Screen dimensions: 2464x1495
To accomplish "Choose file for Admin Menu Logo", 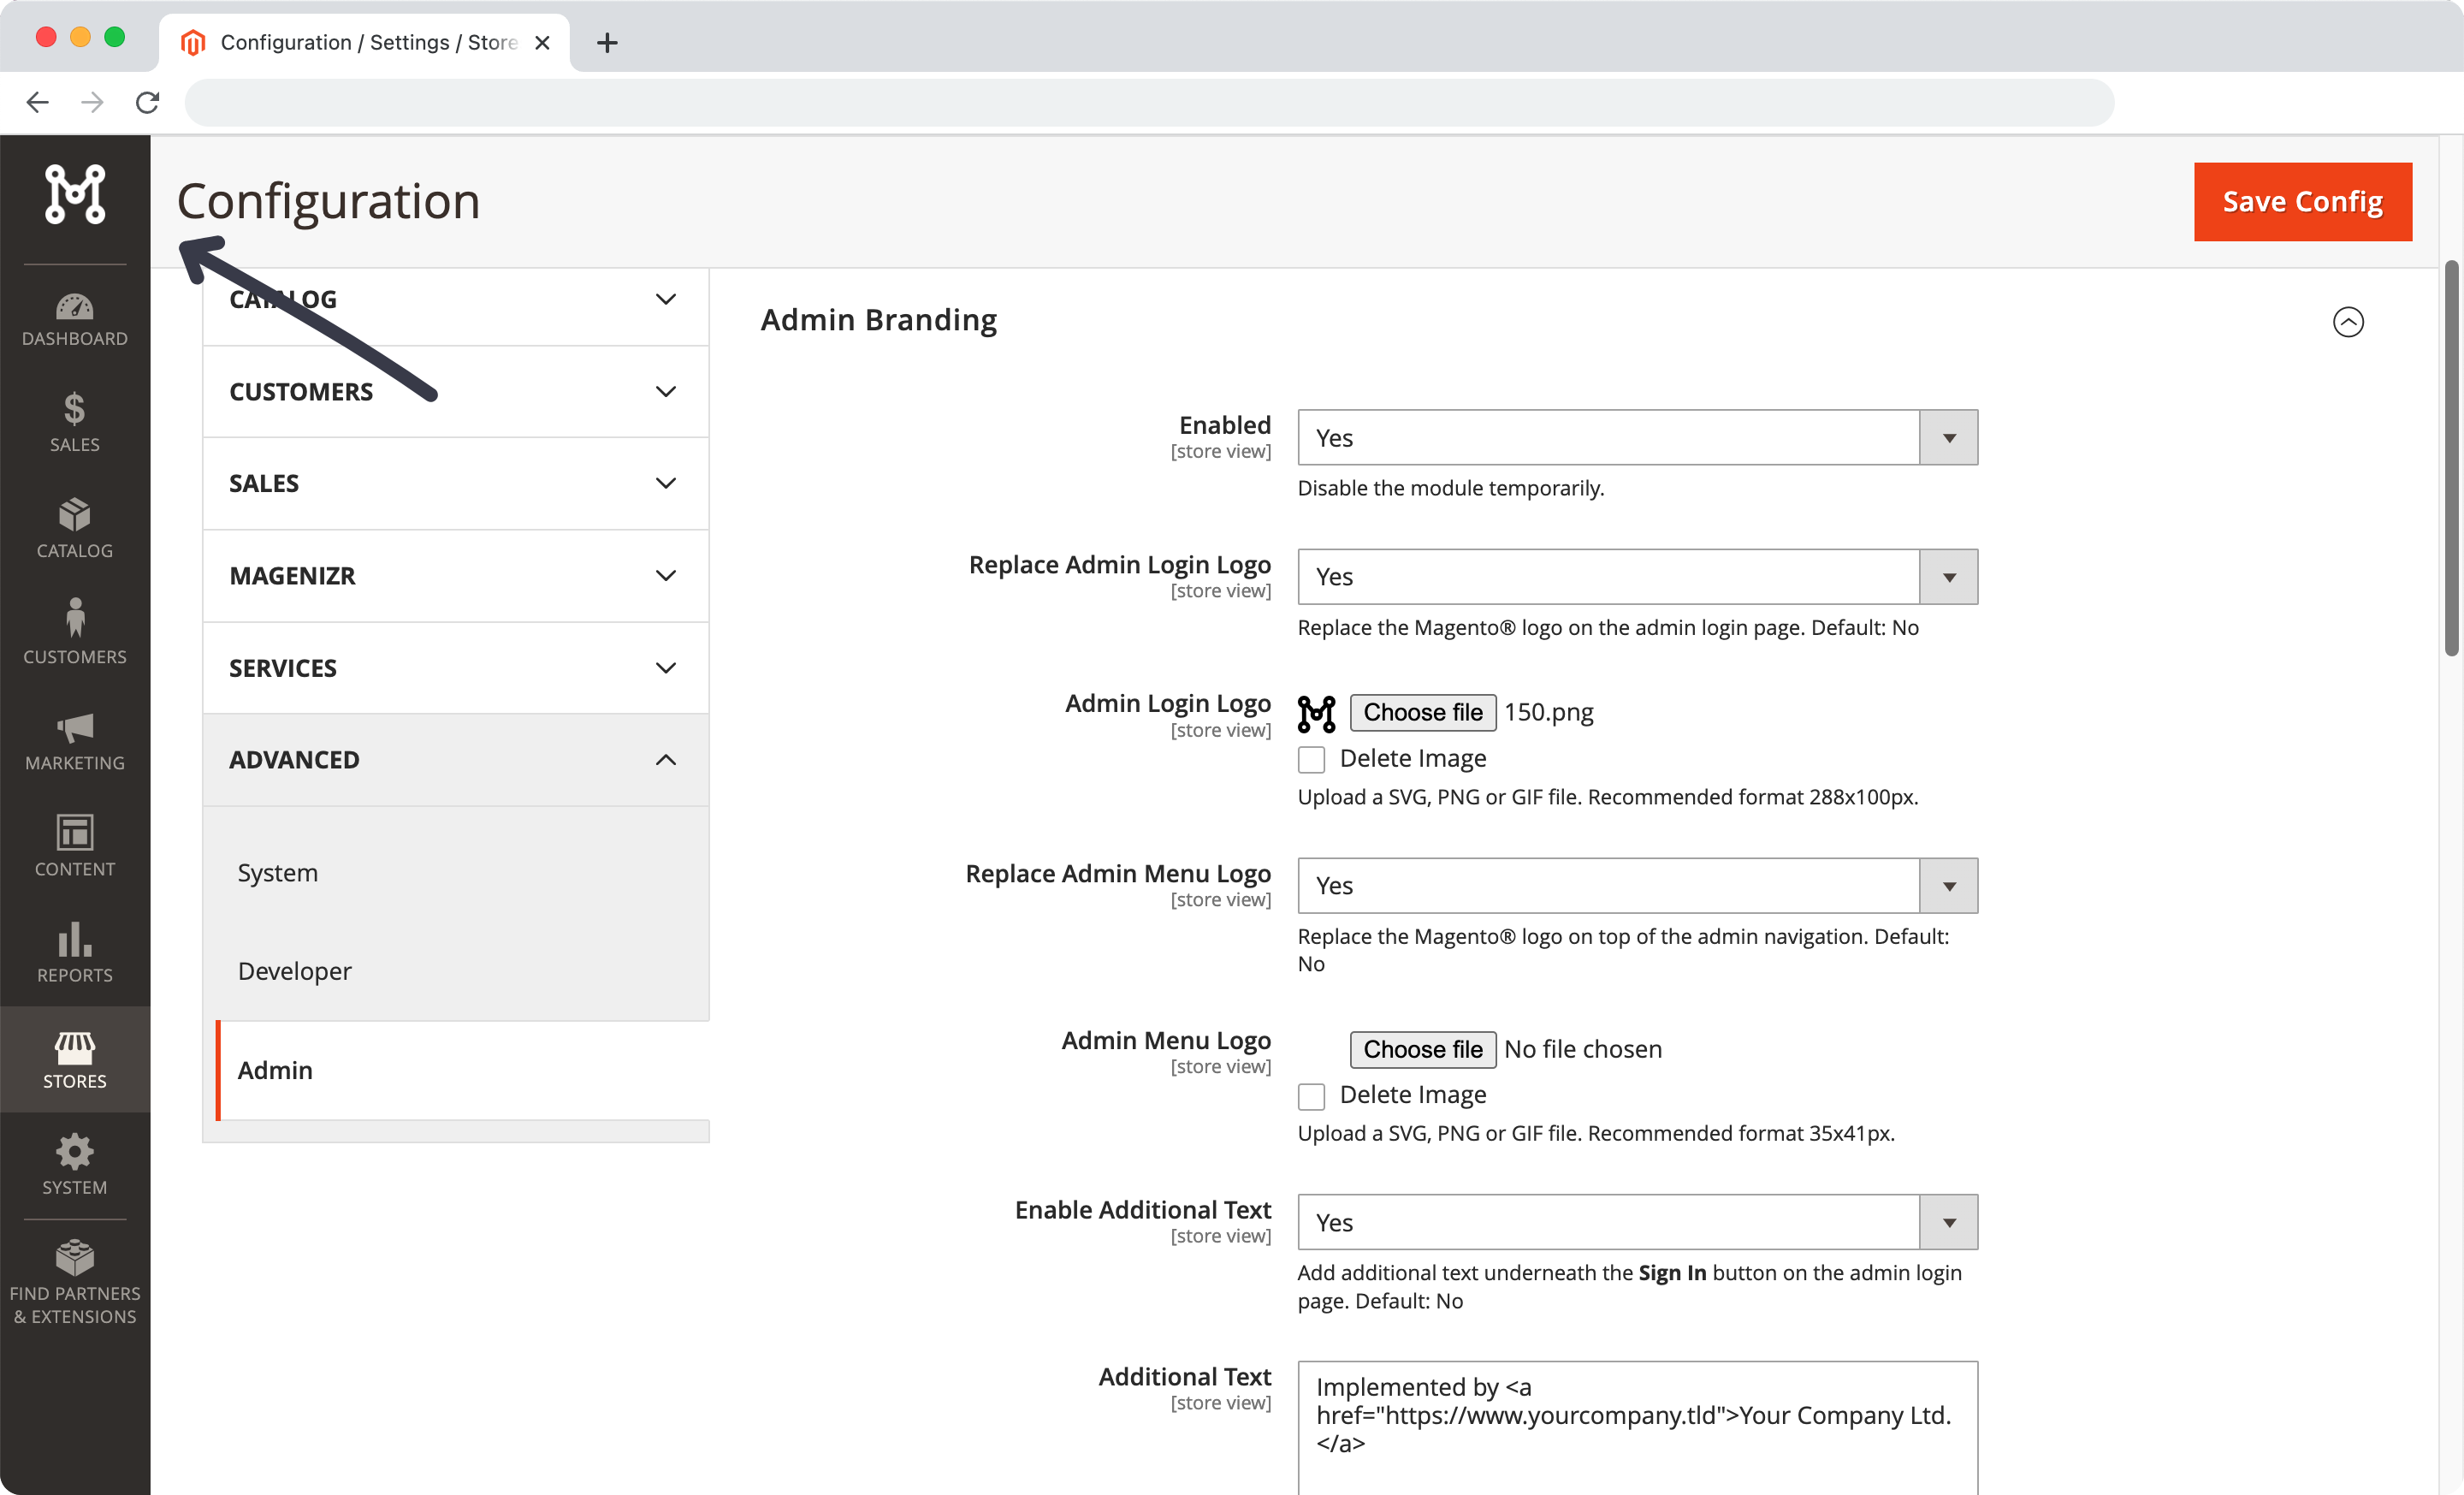I will point(1422,1049).
